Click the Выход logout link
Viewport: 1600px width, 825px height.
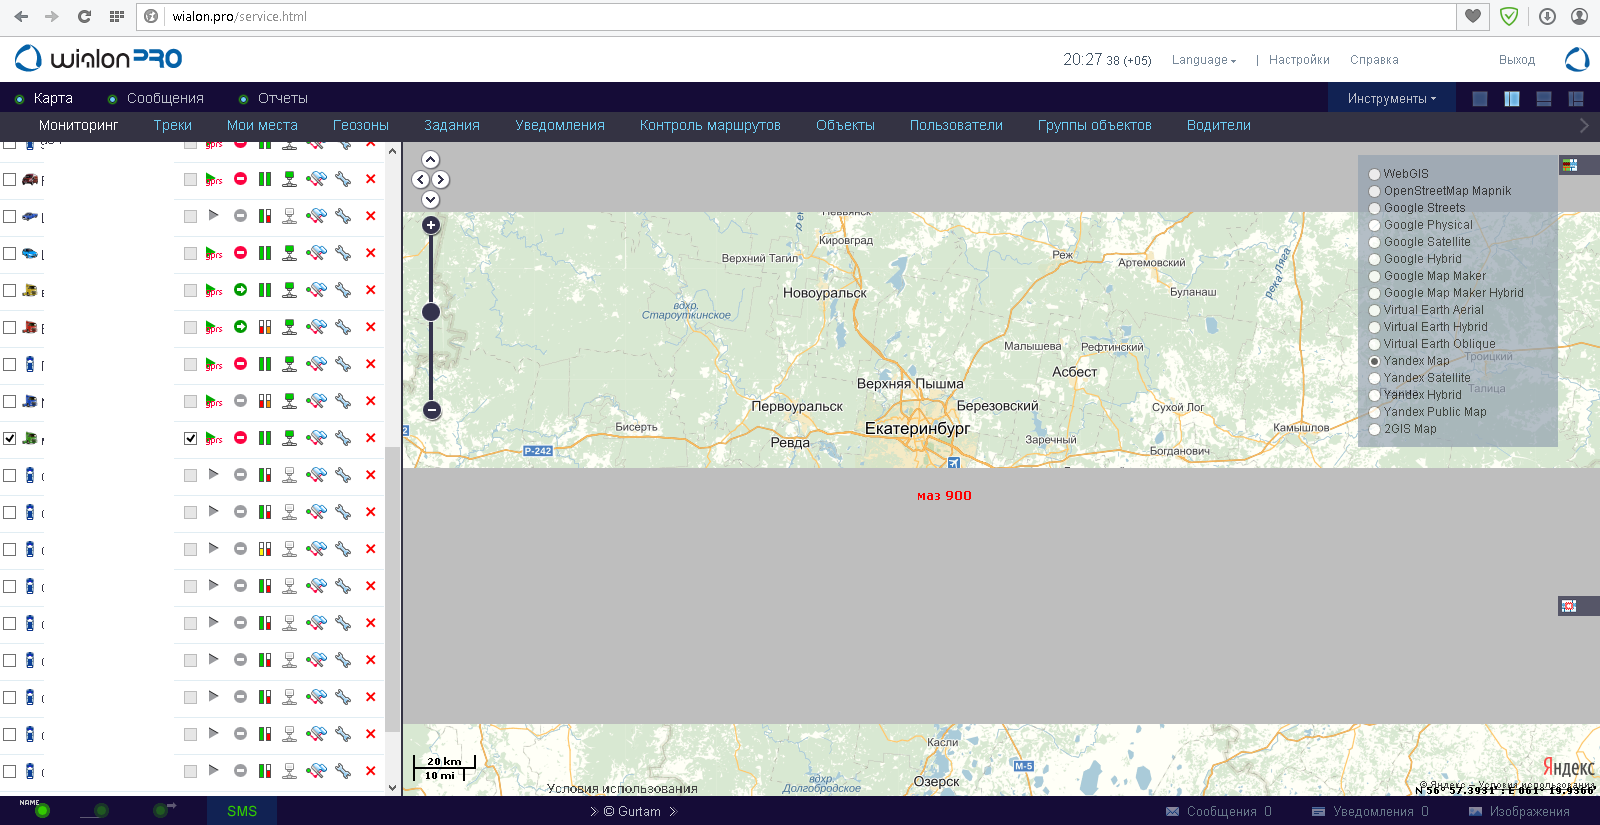(x=1516, y=60)
